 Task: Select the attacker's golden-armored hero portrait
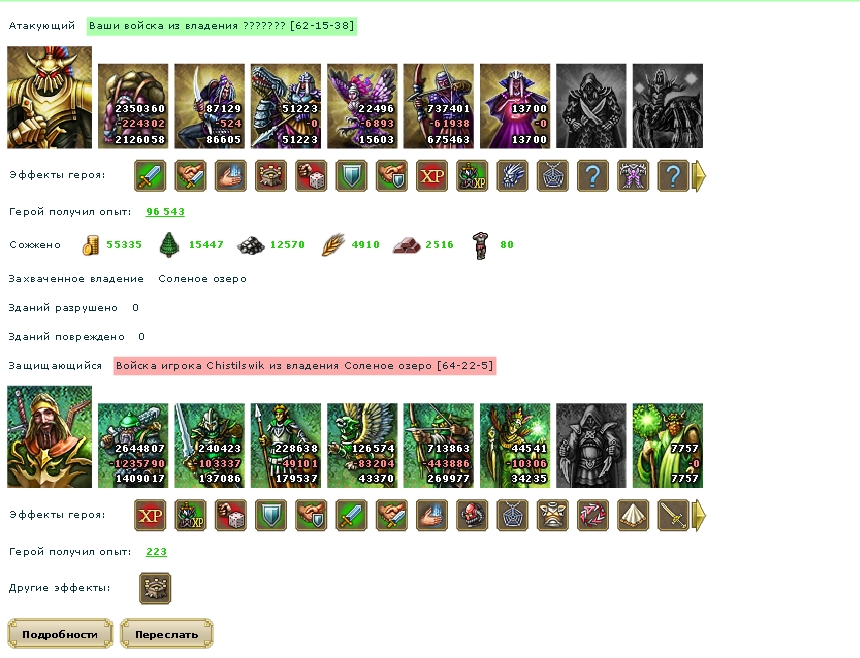(49, 97)
